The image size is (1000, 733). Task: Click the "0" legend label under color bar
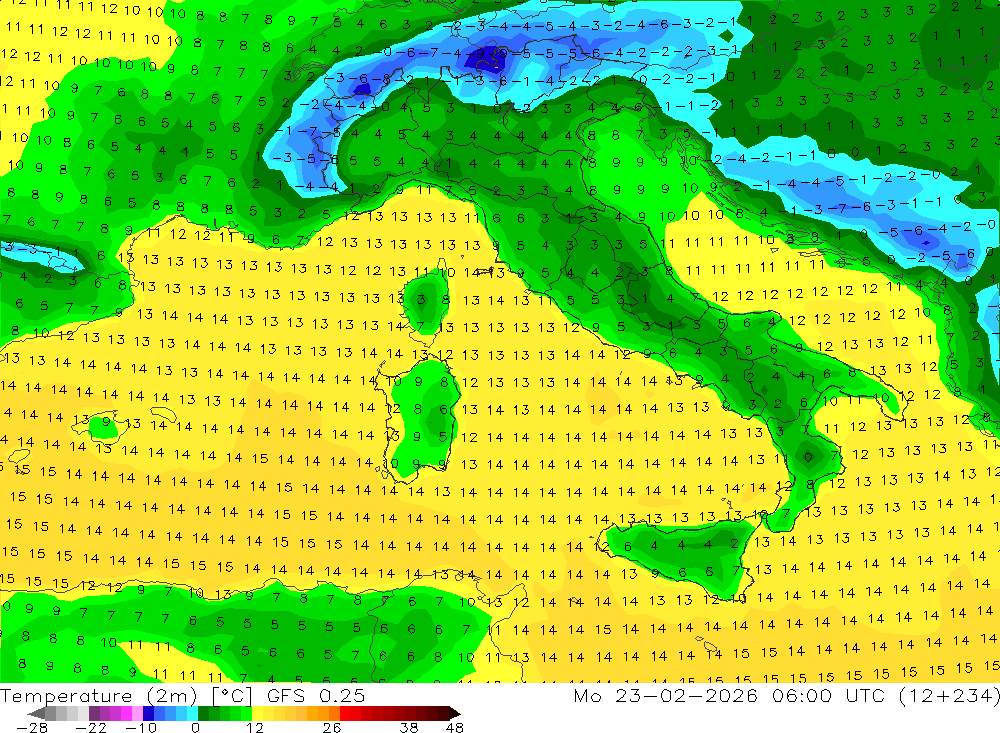tap(195, 727)
